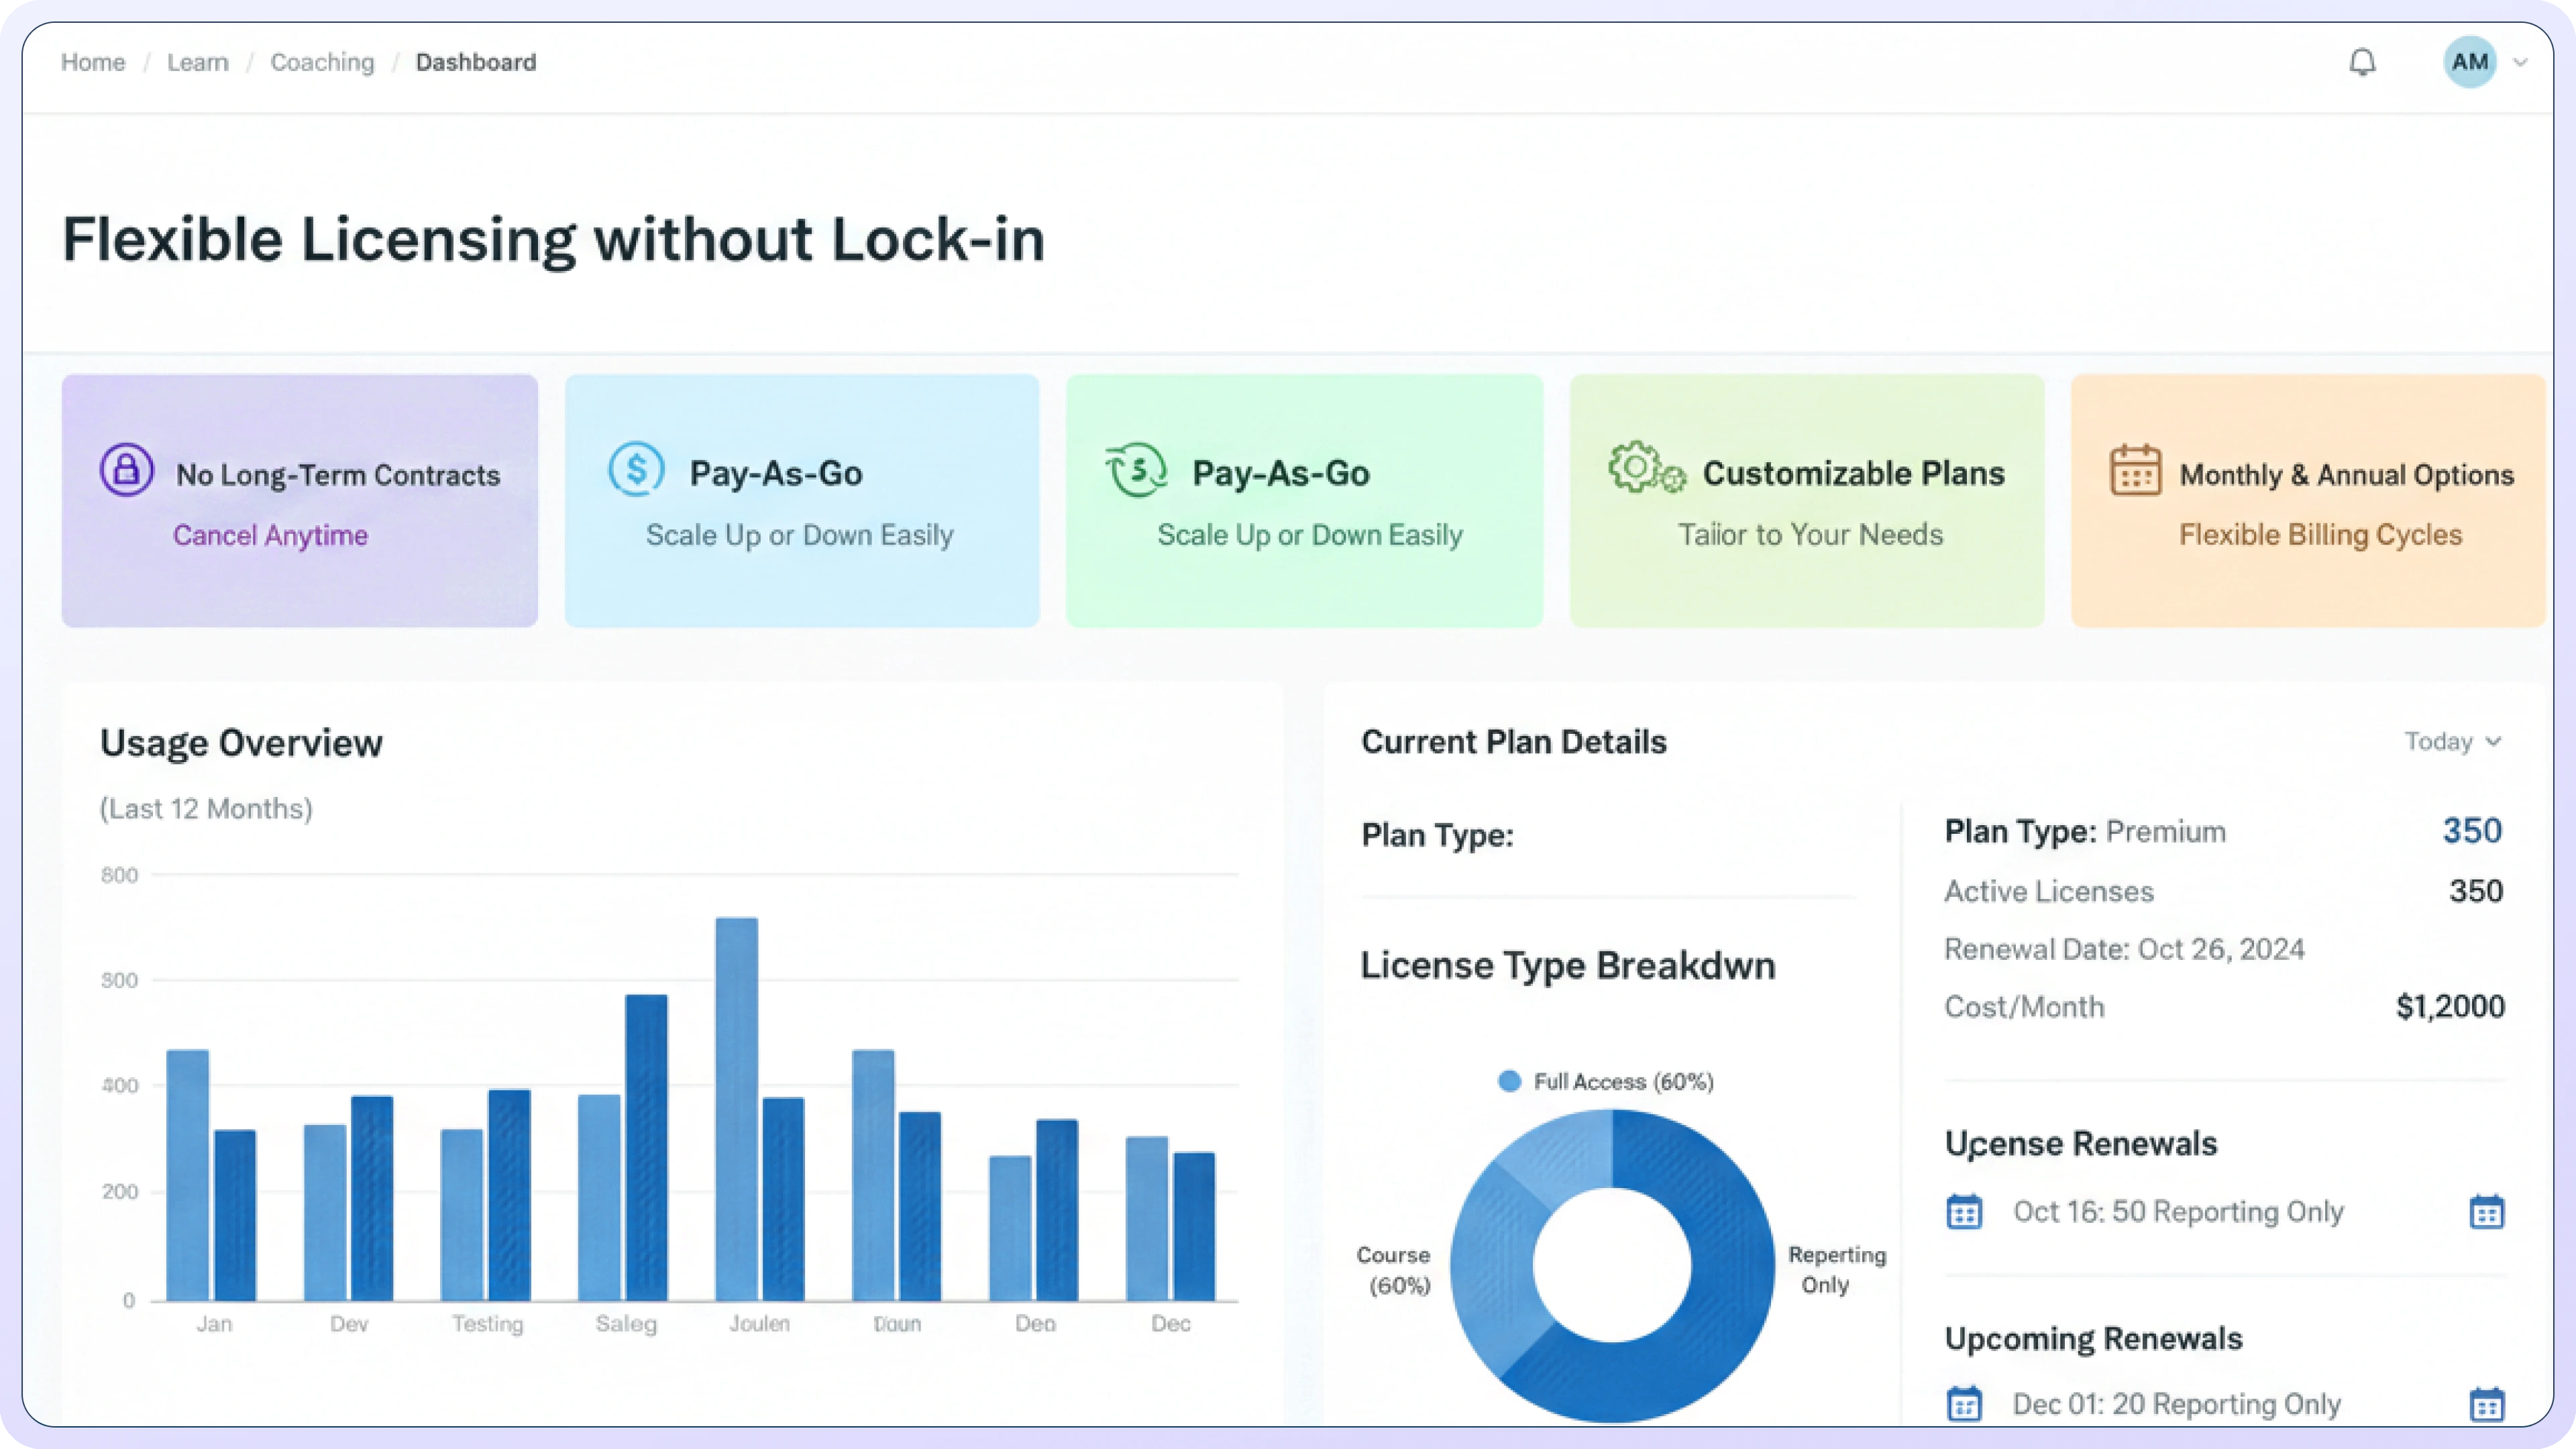The height and width of the screenshot is (1449, 2576).
Task: Click the notification bell icon
Action: click(x=2361, y=62)
